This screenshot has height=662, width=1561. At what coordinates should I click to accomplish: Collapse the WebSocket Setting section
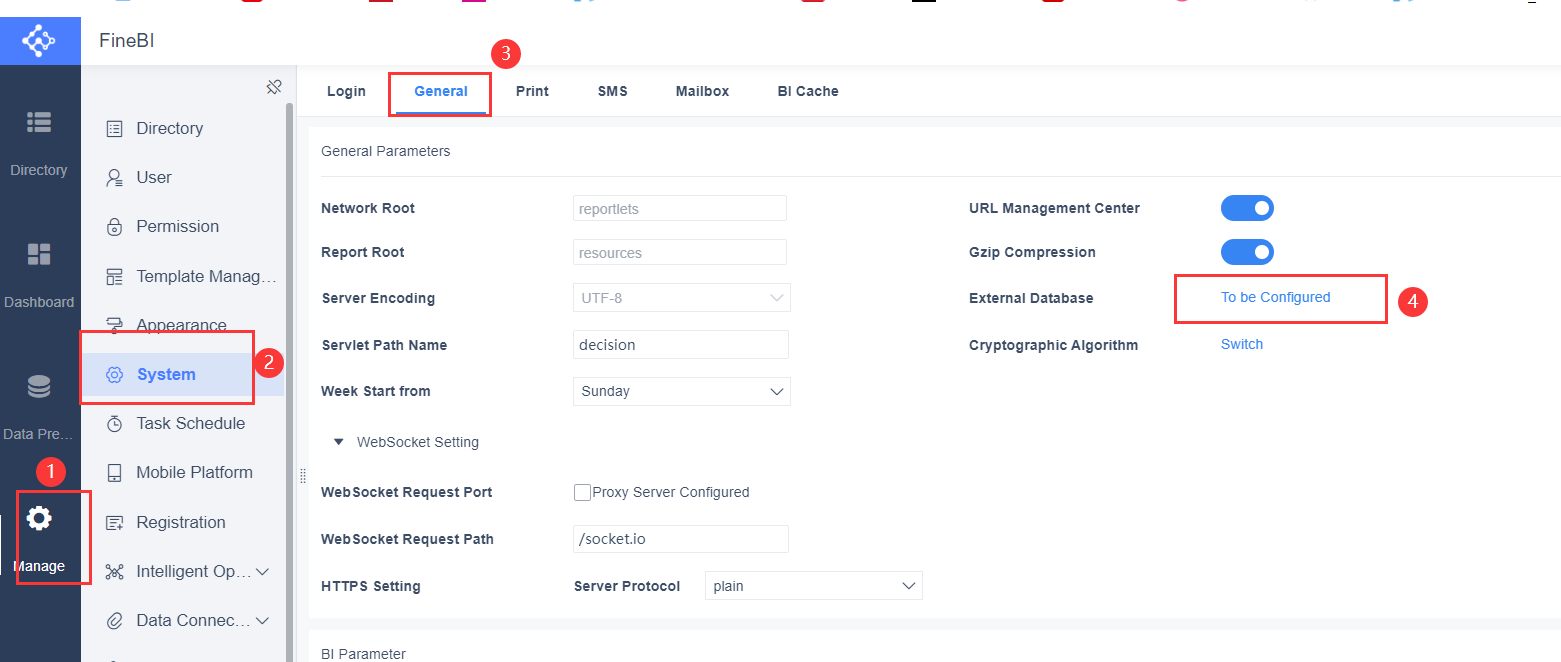point(338,441)
